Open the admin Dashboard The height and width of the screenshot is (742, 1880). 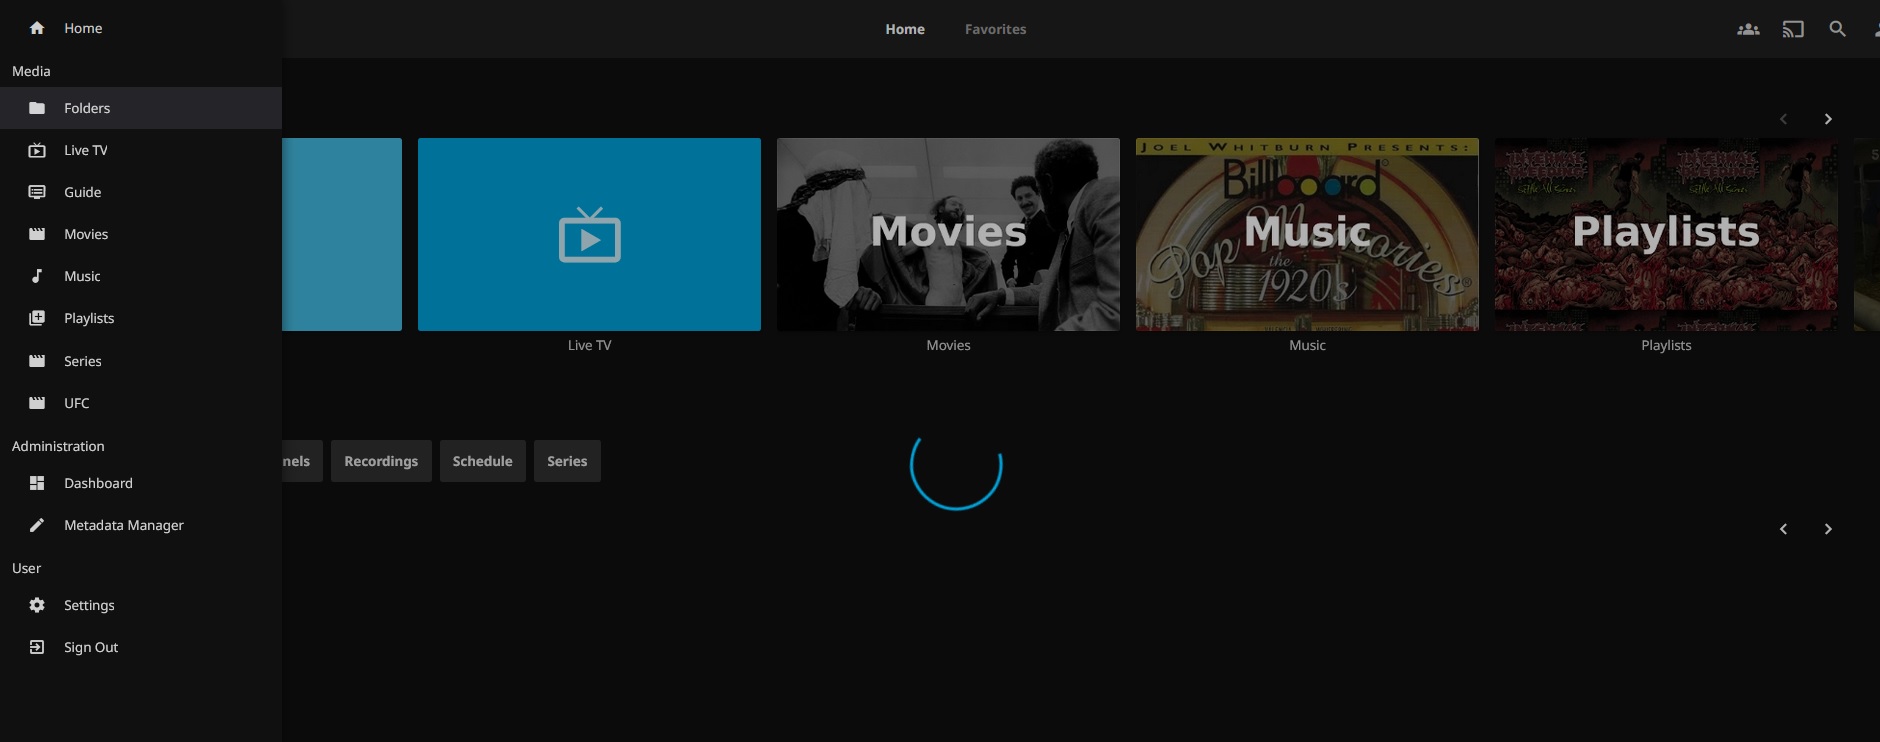(98, 483)
